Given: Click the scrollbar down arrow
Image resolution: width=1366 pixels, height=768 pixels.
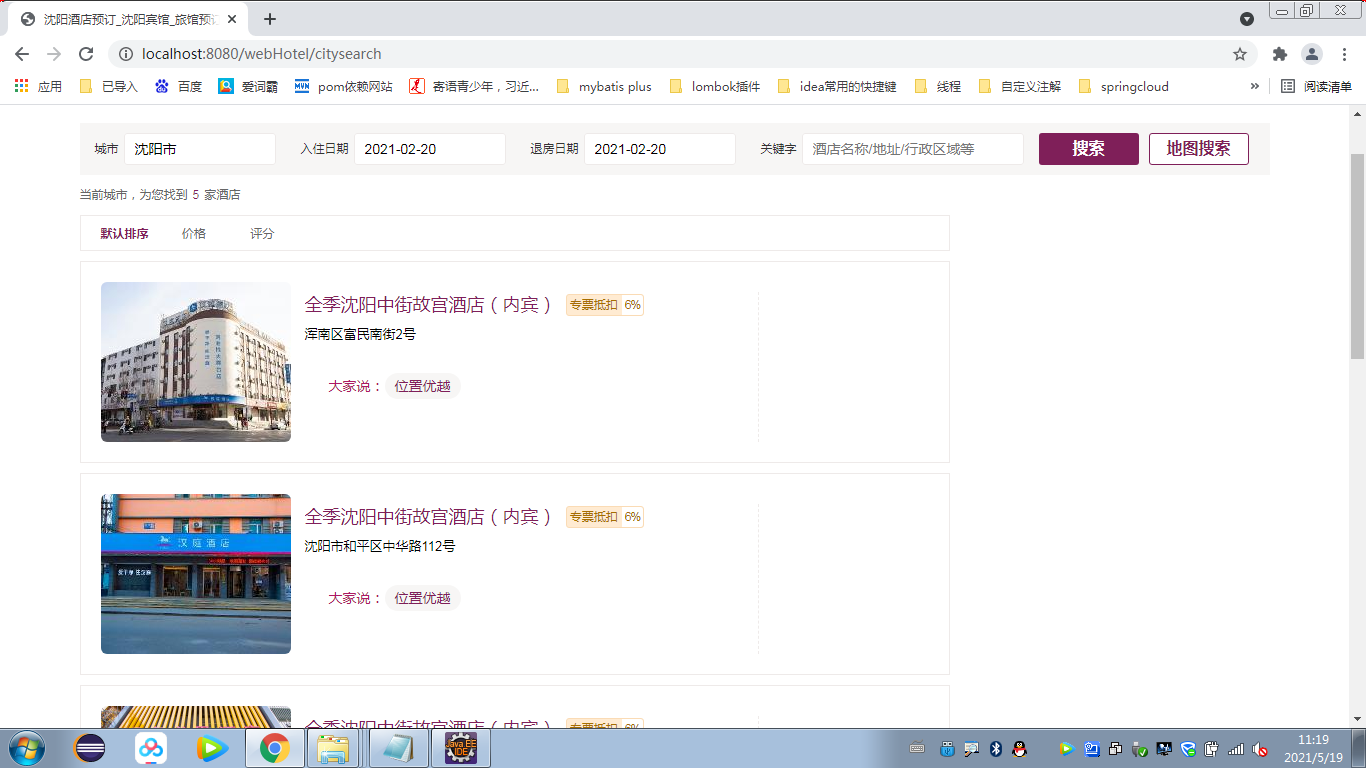Looking at the screenshot, I should [1357, 718].
